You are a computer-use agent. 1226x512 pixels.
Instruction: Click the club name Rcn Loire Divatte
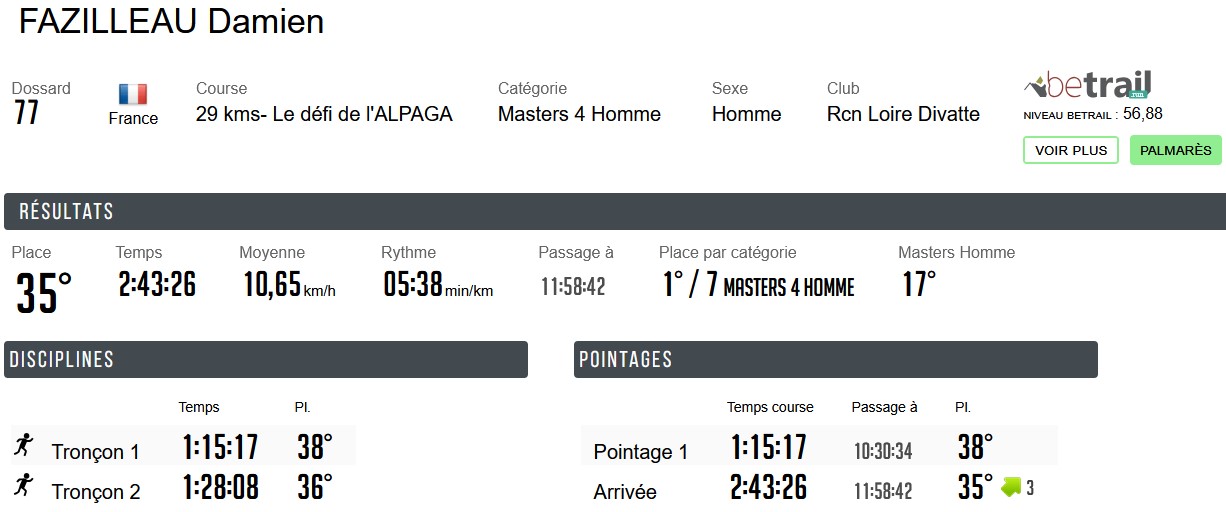[x=903, y=114]
